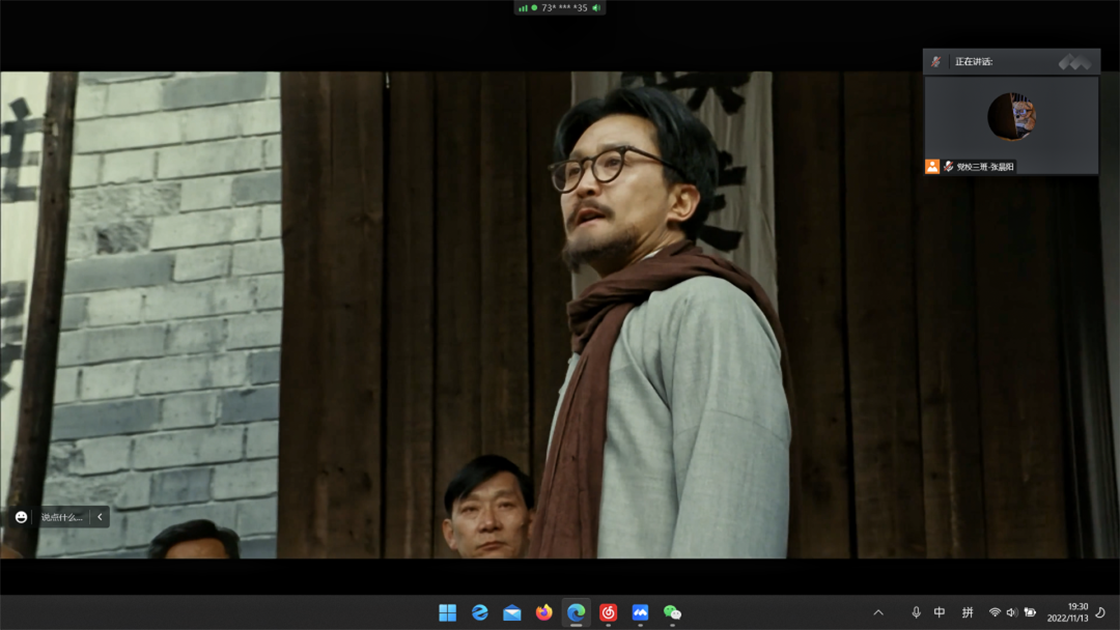Open the Mail app from the taskbar
This screenshot has width=1120, height=630.
point(512,613)
